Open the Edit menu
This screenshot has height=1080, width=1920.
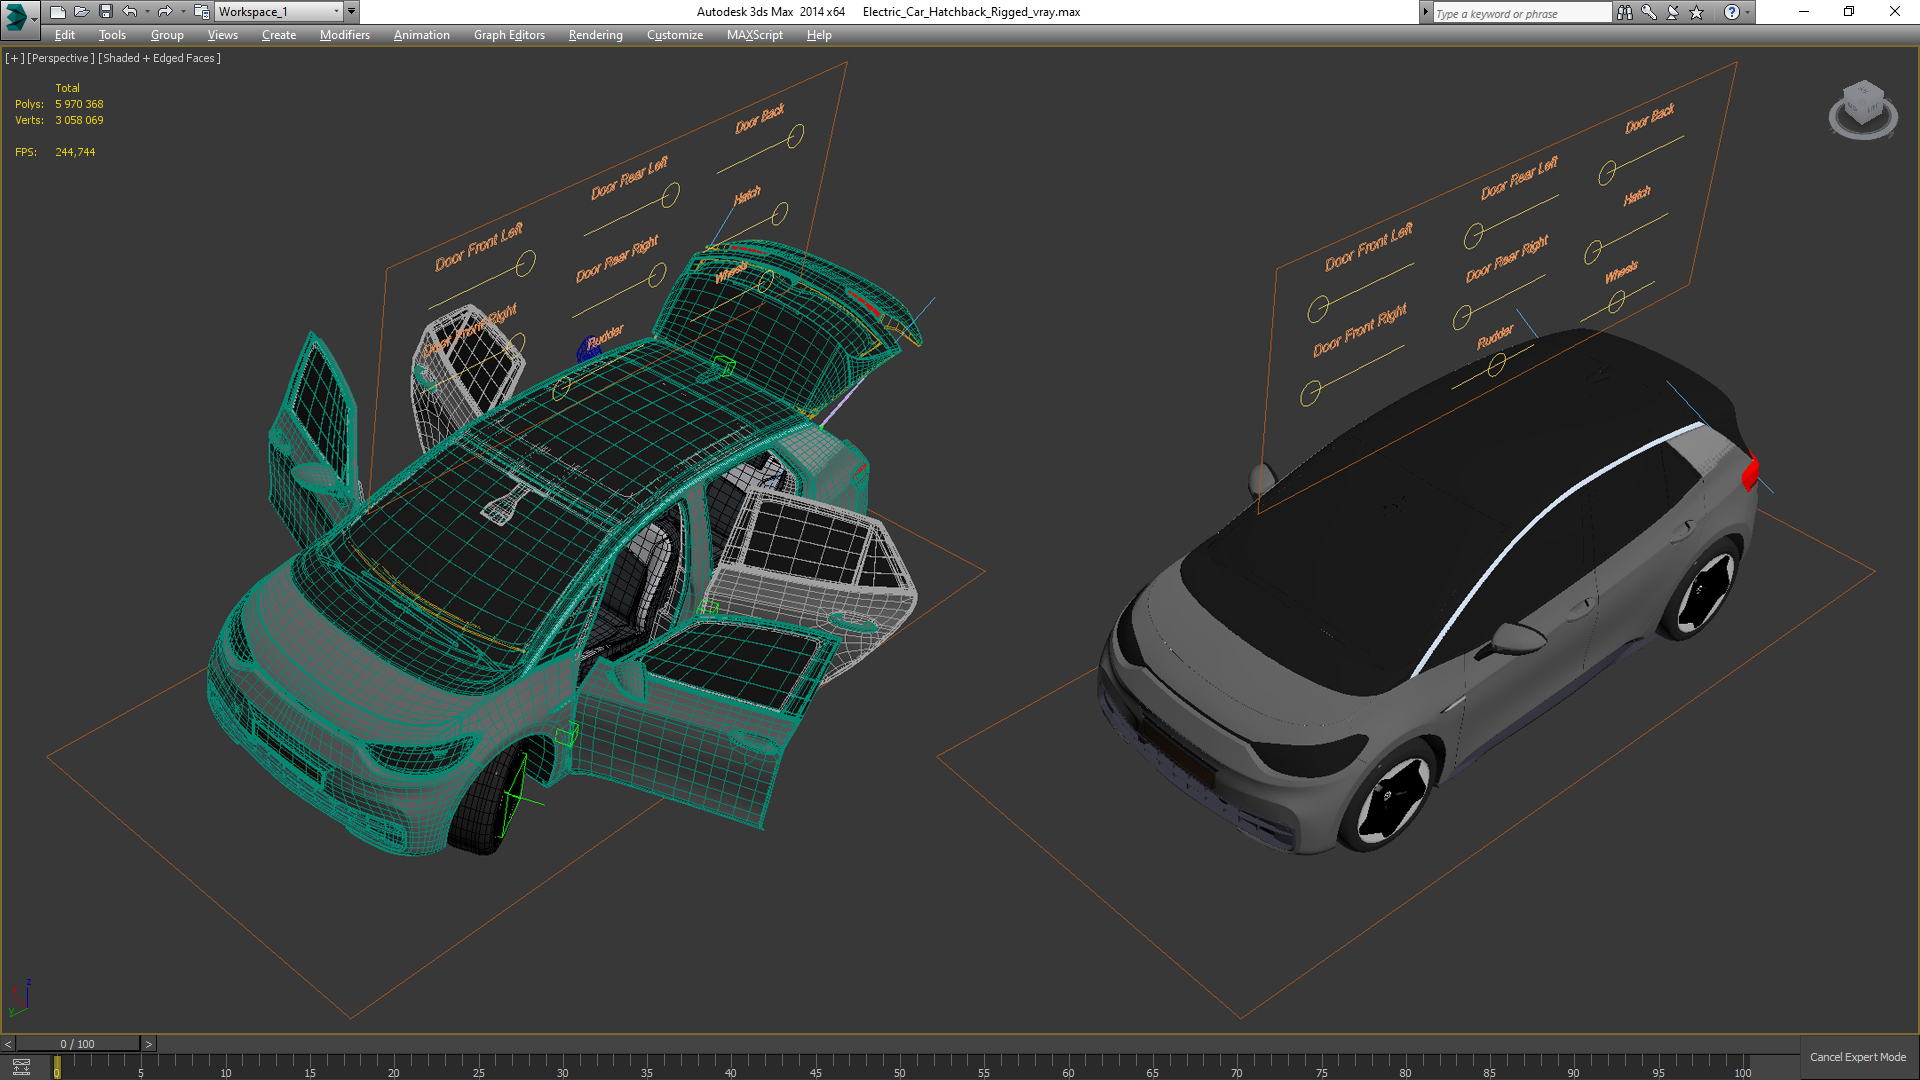click(x=65, y=35)
